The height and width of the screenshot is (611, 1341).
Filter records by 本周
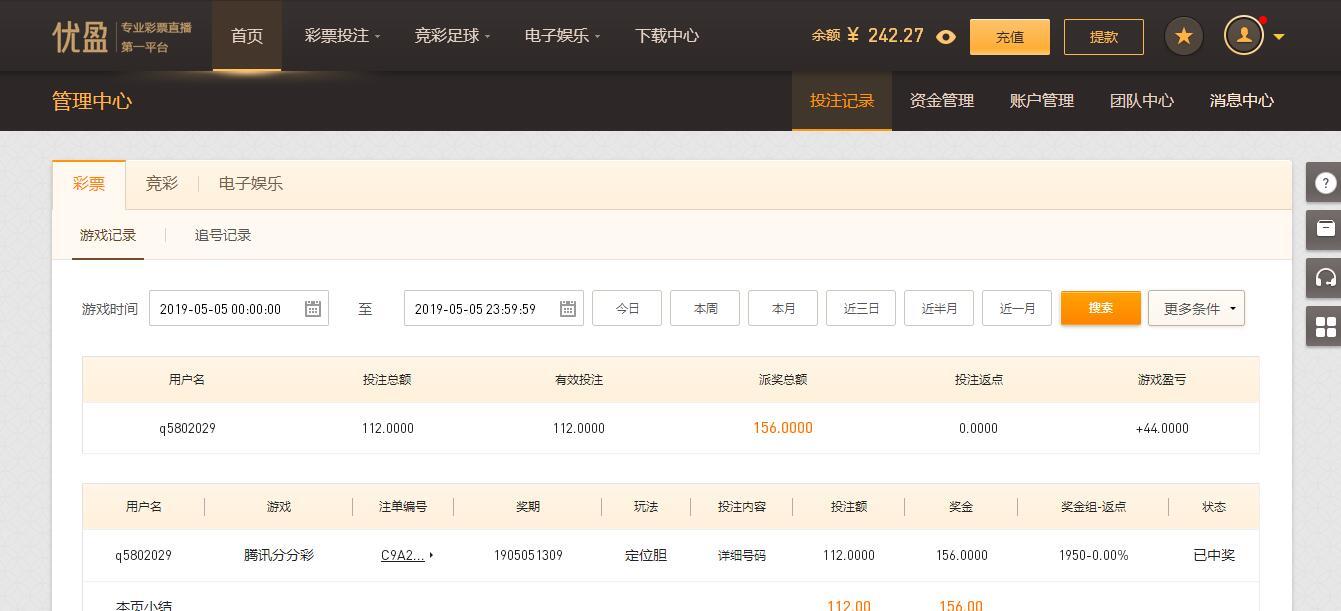[x=705, y=308]
